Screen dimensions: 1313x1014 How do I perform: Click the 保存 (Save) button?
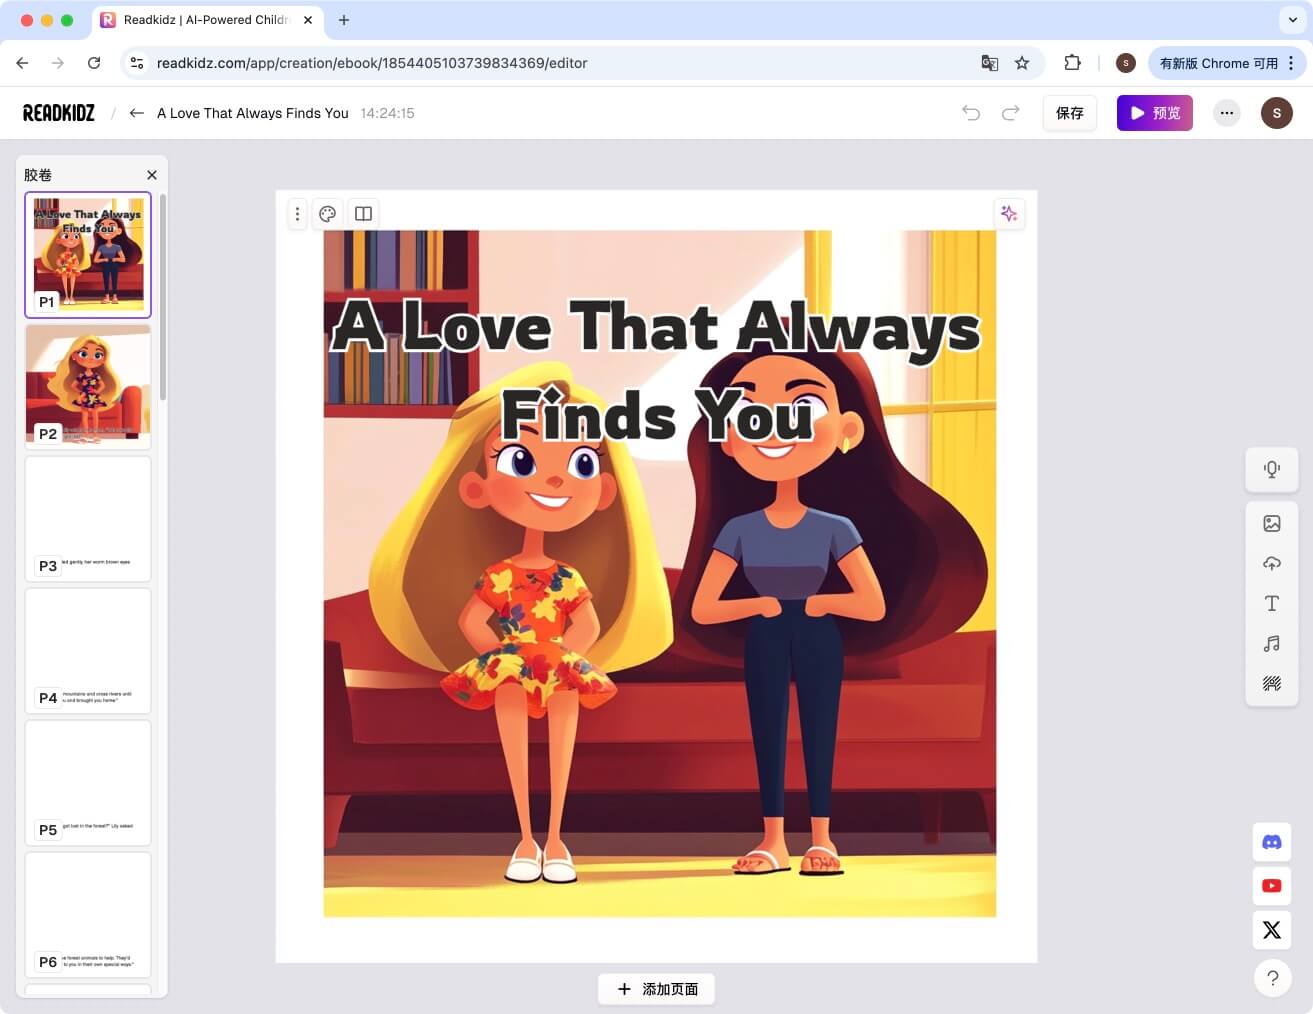coord(1069,113)
